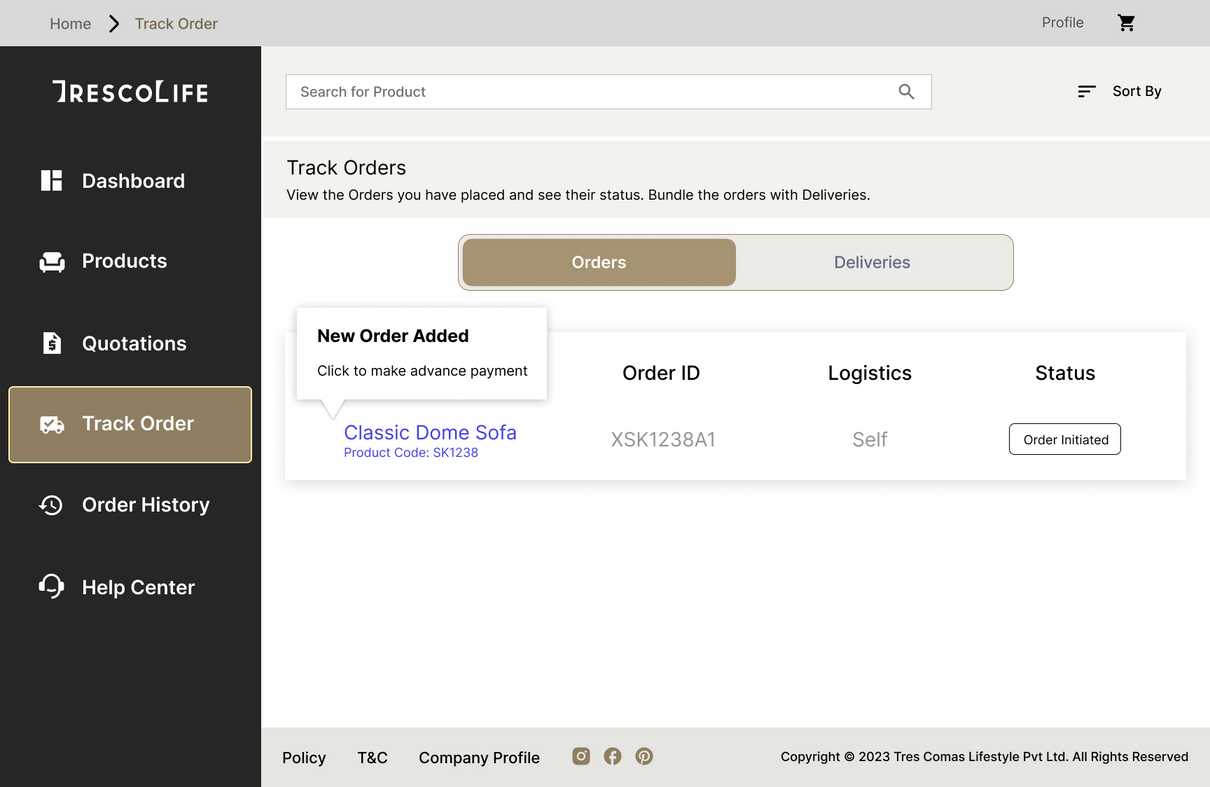Open the Classic Dome Sofa link
This screenshot has width=1210, height=787.
[x=430, y=432]
